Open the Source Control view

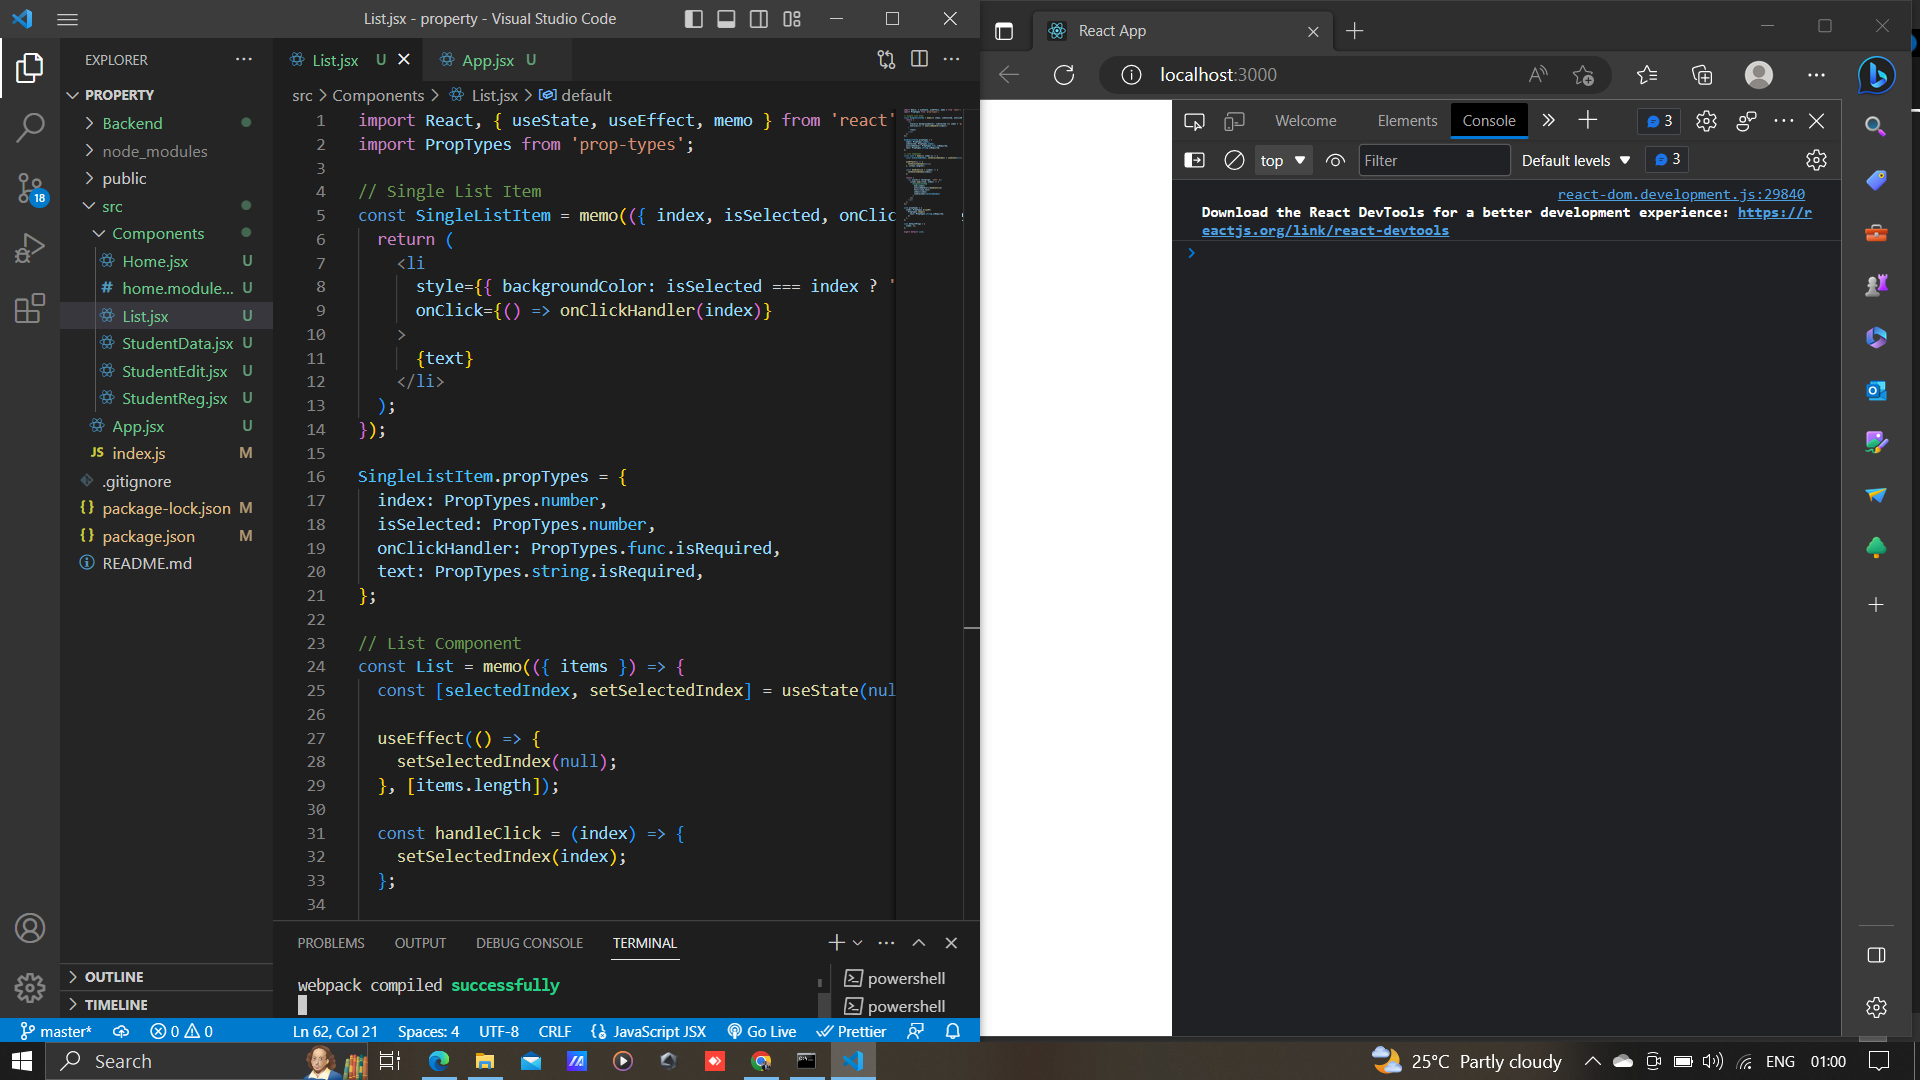30,188
